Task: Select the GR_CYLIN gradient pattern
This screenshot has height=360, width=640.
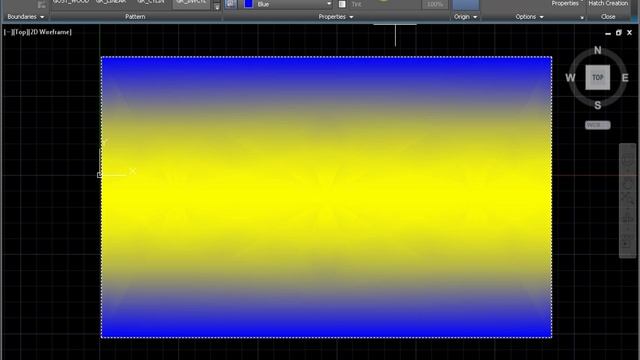Action: 150,2
